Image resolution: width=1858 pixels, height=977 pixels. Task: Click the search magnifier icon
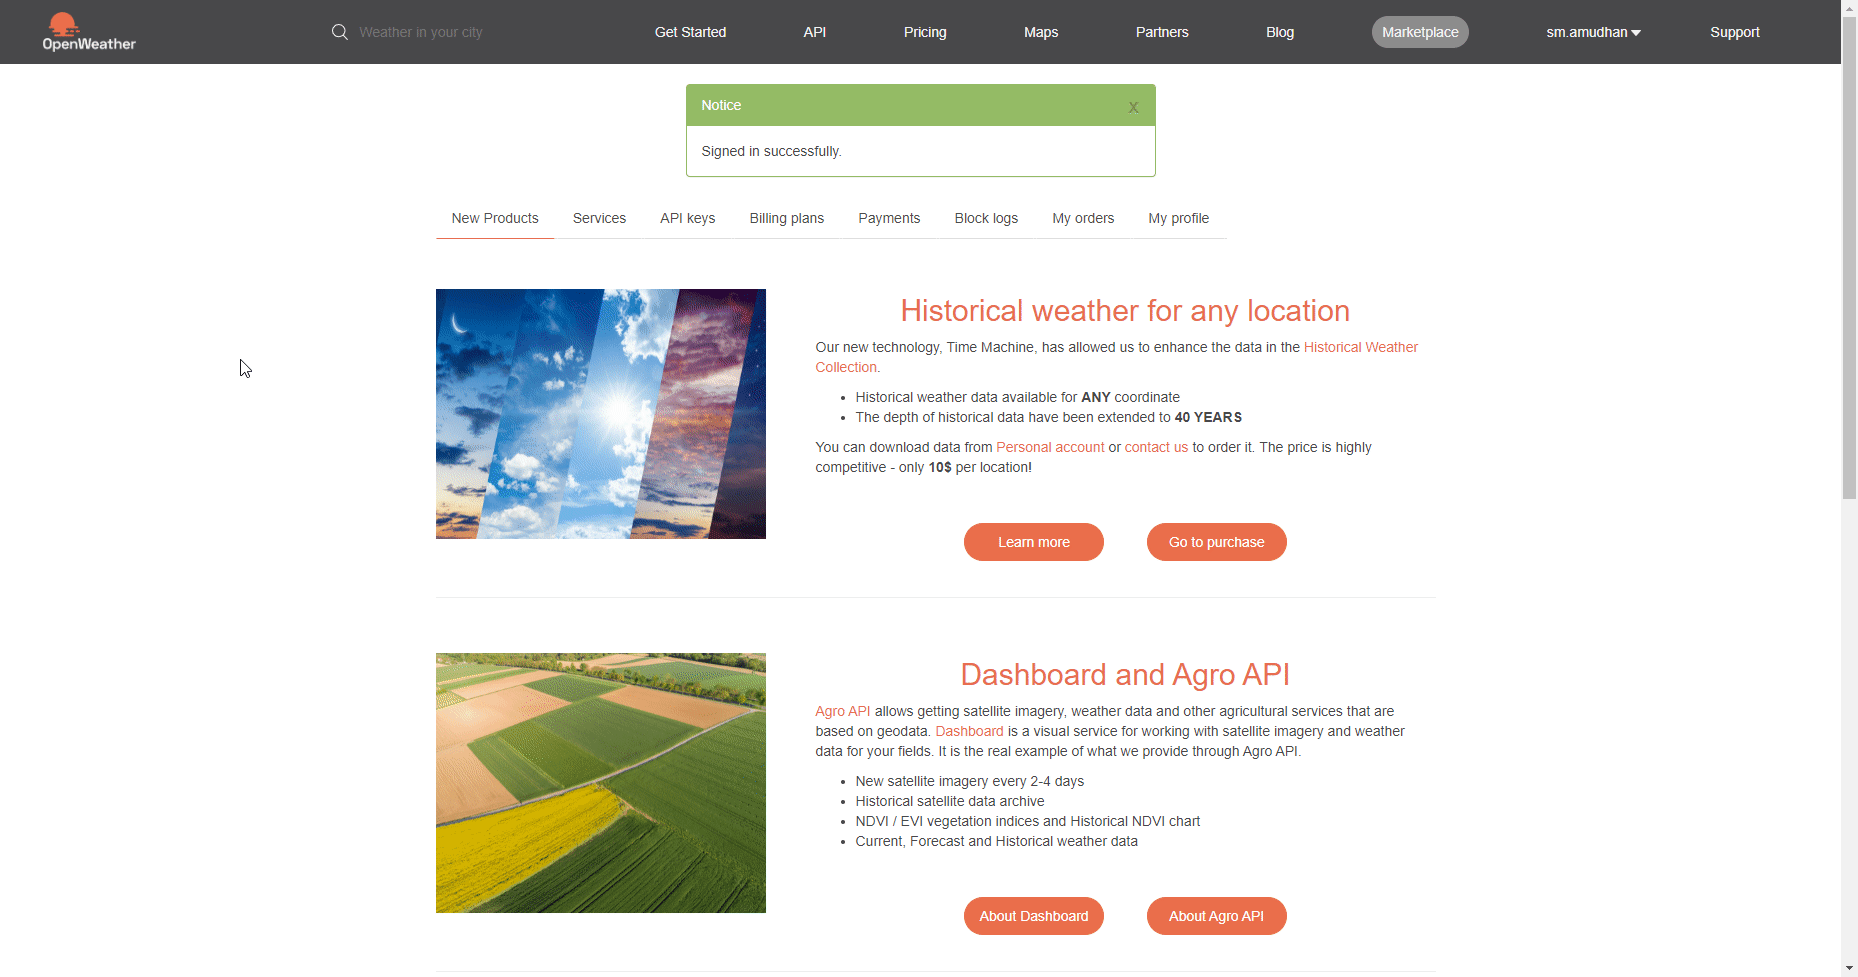tap(339, 31)
